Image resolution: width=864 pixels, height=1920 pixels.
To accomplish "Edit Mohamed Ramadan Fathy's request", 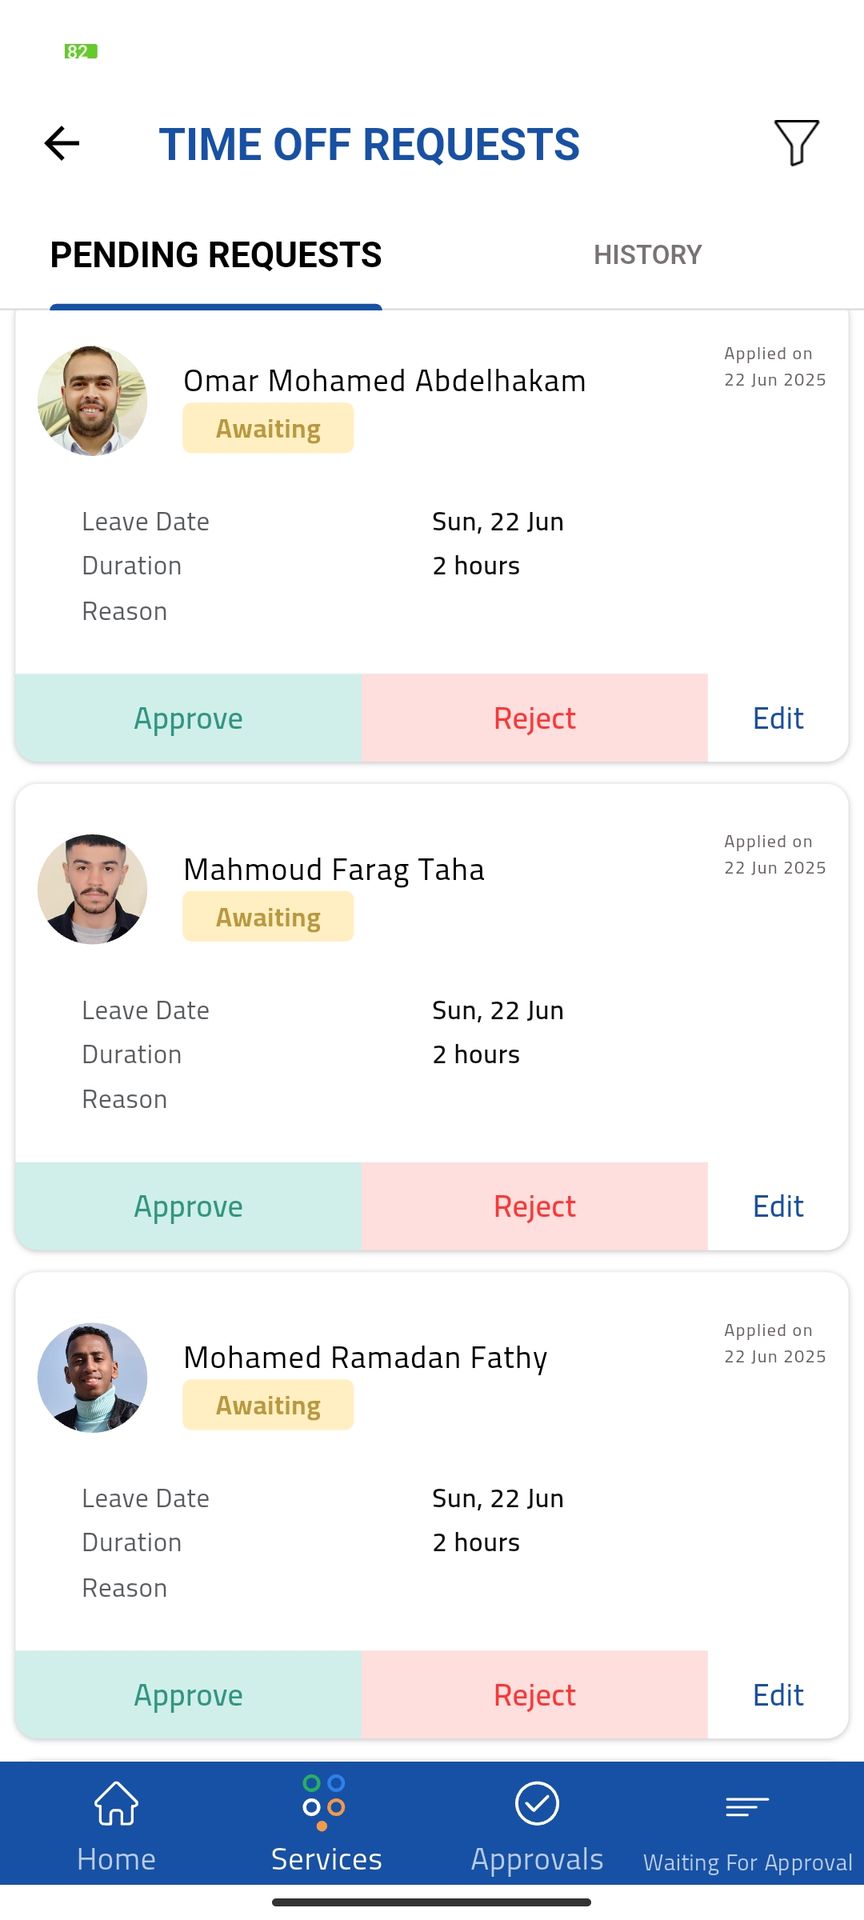I will click(778, 1695).
